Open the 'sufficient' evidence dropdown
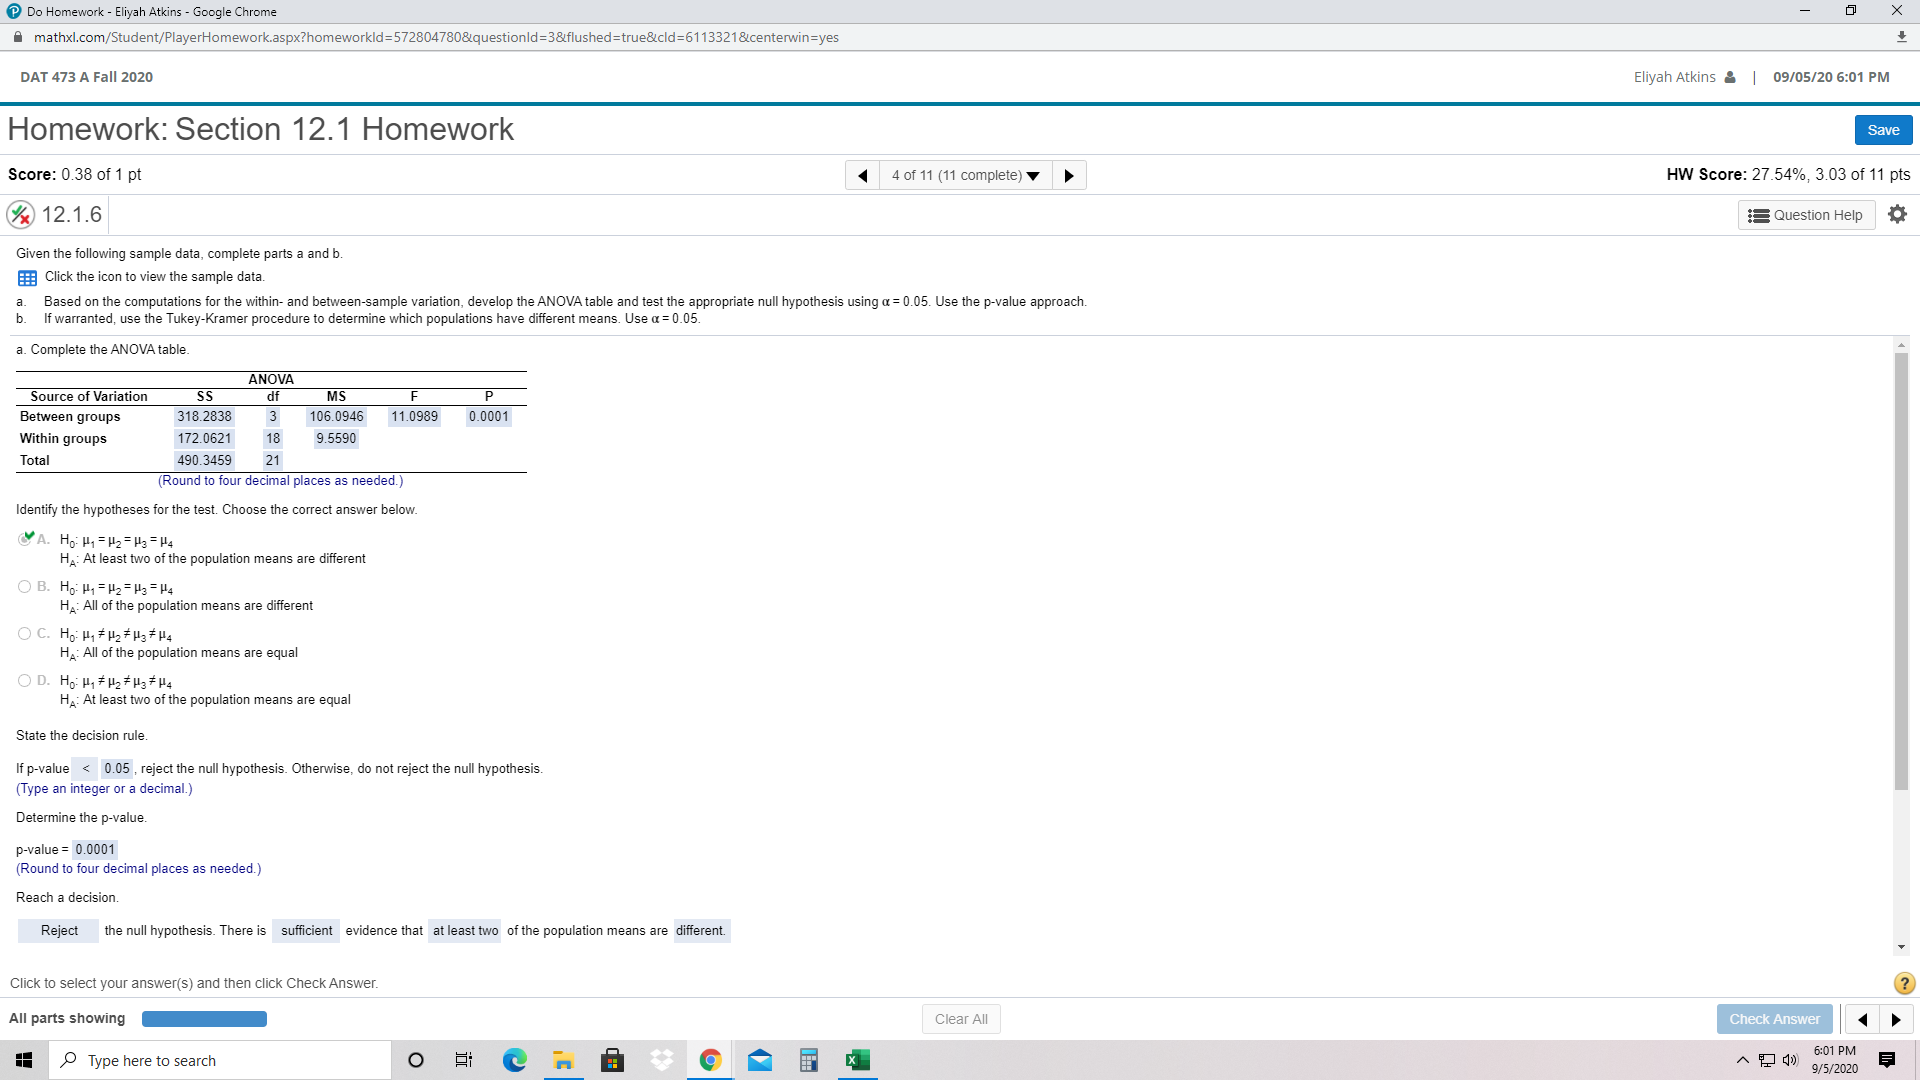This screenshot has height=1080, width=1920. 306,931
